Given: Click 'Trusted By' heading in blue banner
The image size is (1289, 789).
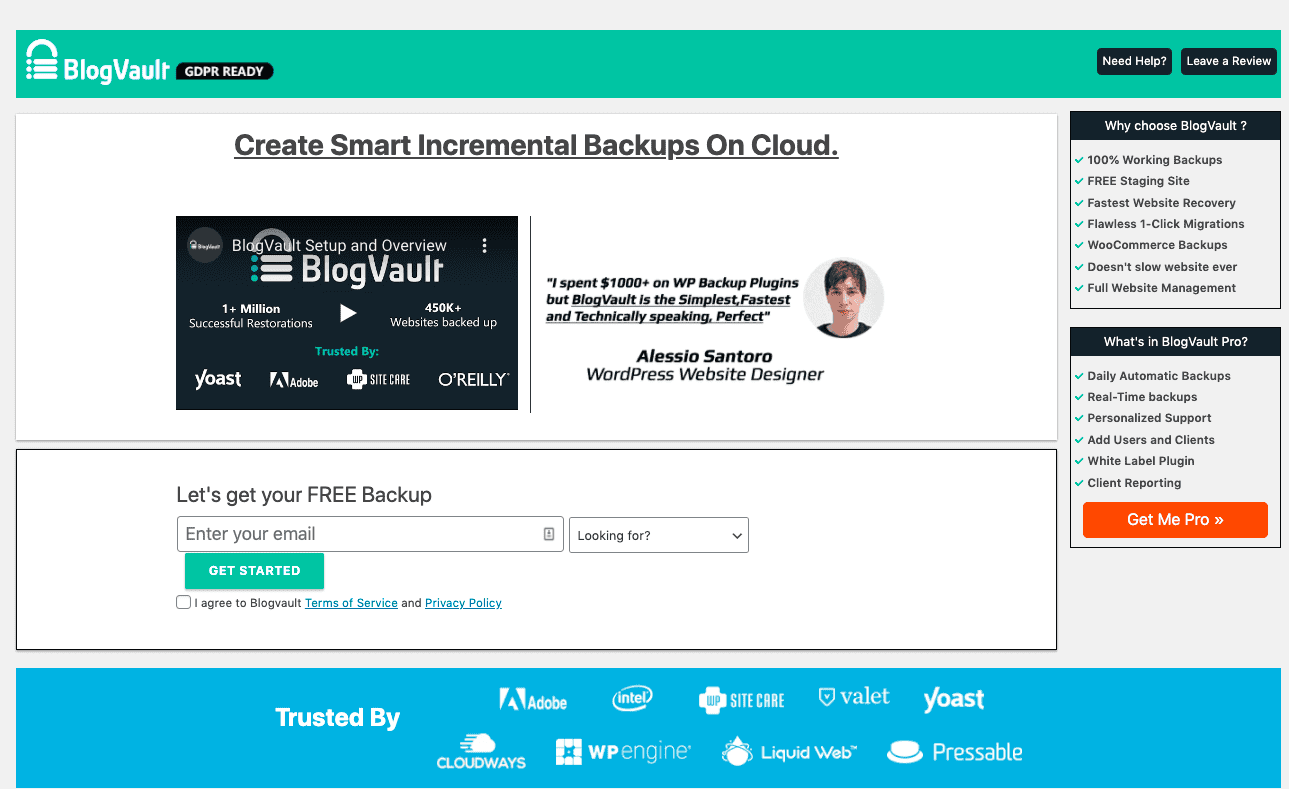Looking at the screenshot, I should tap(337, 718).
